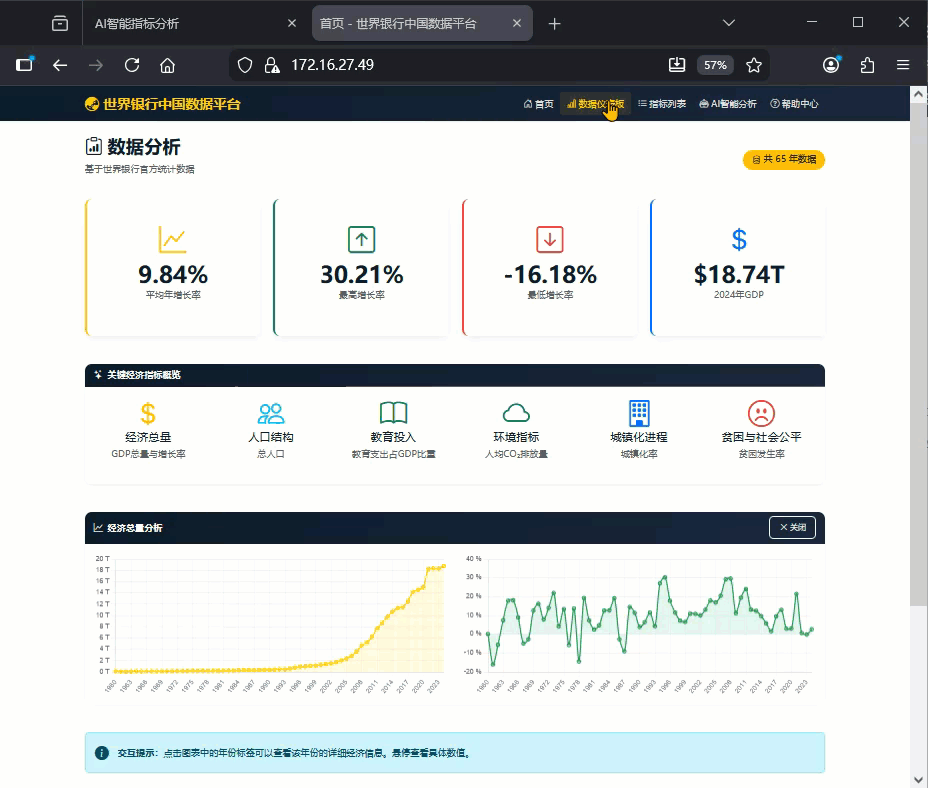Open AI智能分析 in the navigation bar
This screenshot has height=788, width=928.
click(727, 104)
